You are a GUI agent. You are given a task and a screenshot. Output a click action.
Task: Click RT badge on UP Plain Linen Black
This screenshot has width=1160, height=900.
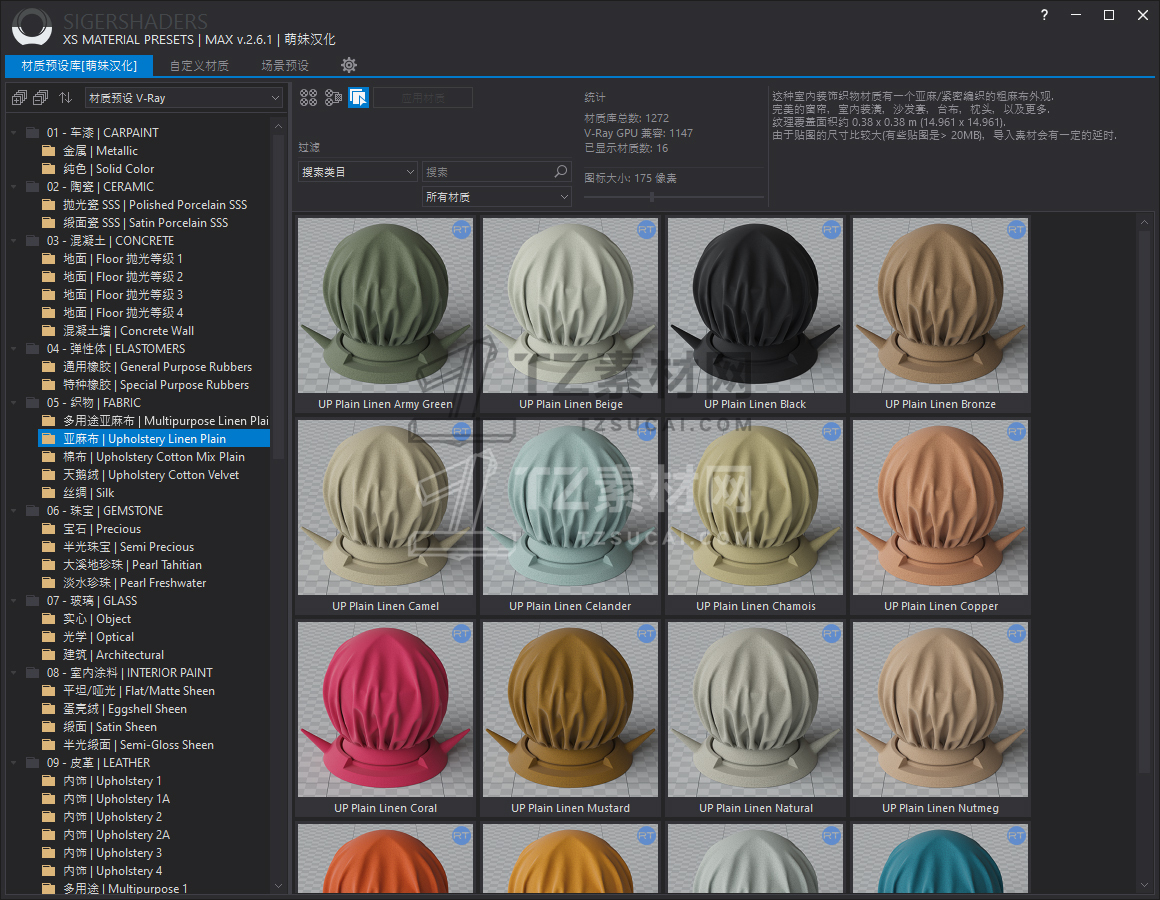[831, 230]
